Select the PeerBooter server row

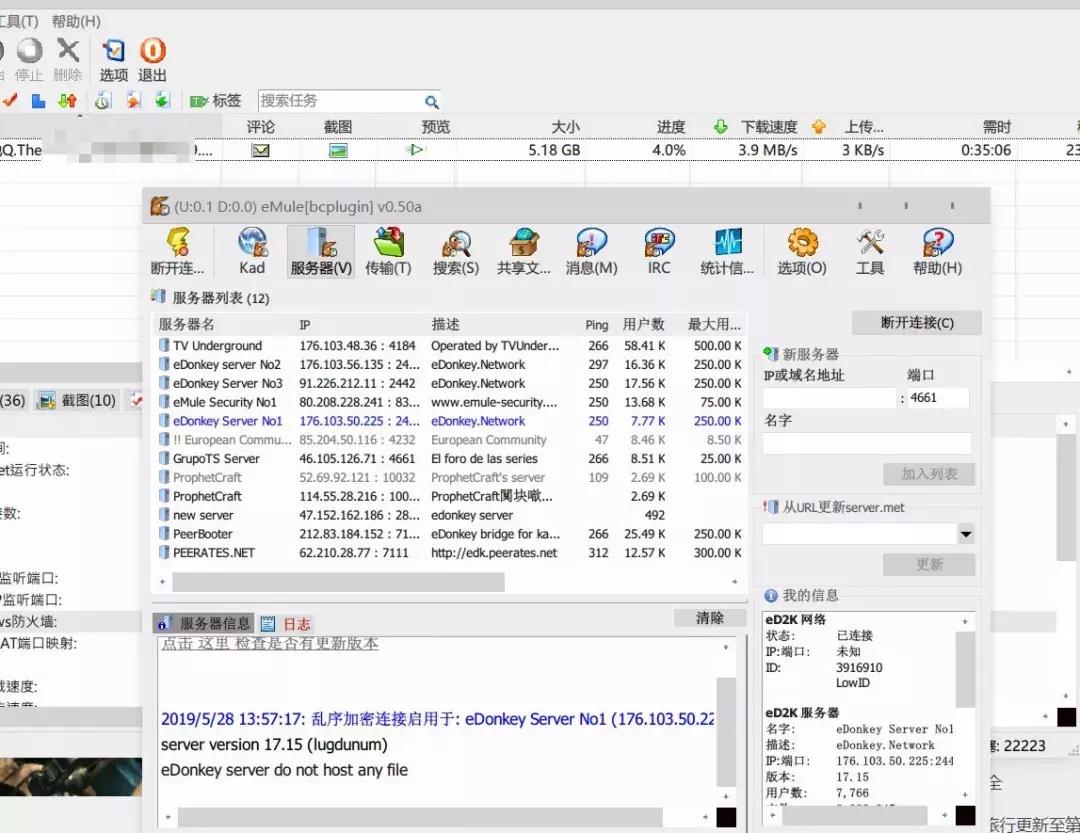(x=450, y=534)
